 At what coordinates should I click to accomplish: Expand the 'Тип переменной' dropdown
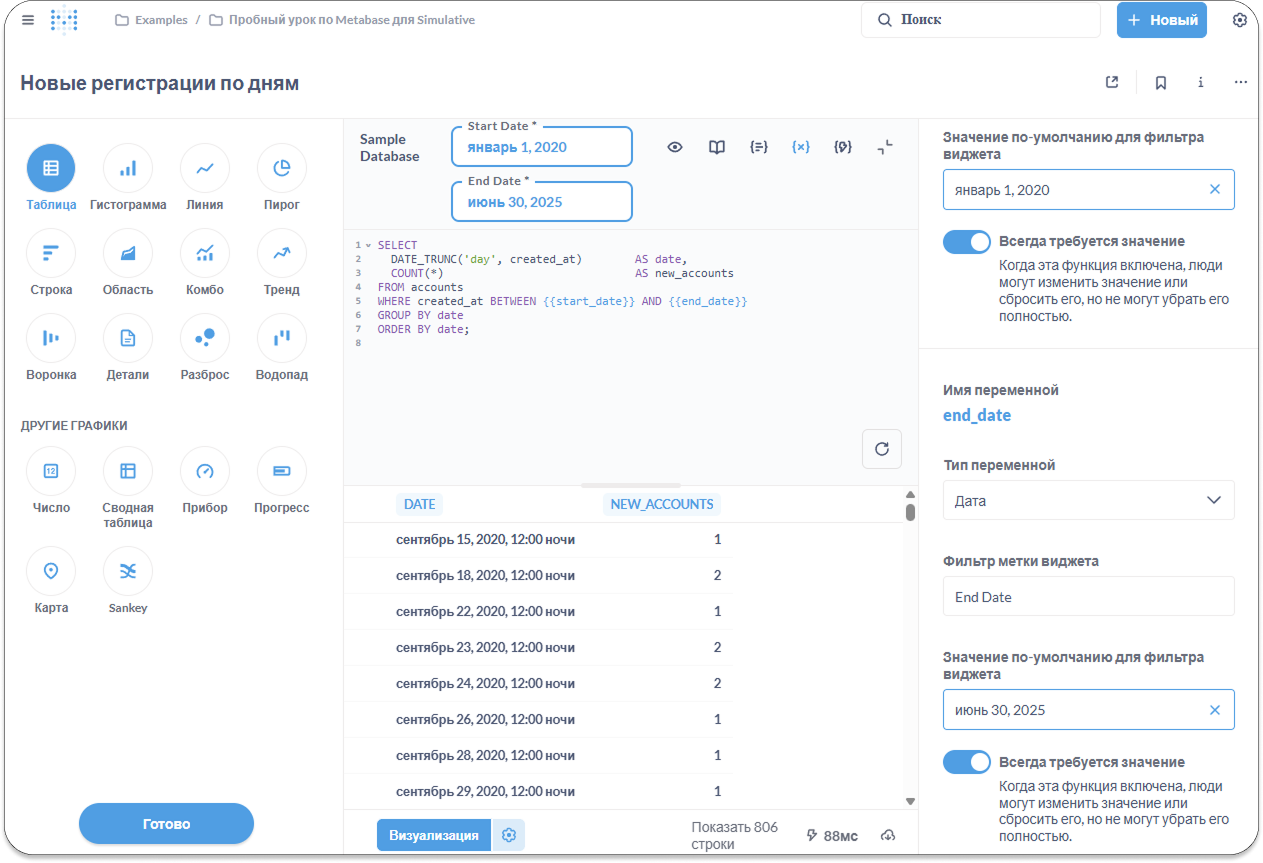[1088, 500]
